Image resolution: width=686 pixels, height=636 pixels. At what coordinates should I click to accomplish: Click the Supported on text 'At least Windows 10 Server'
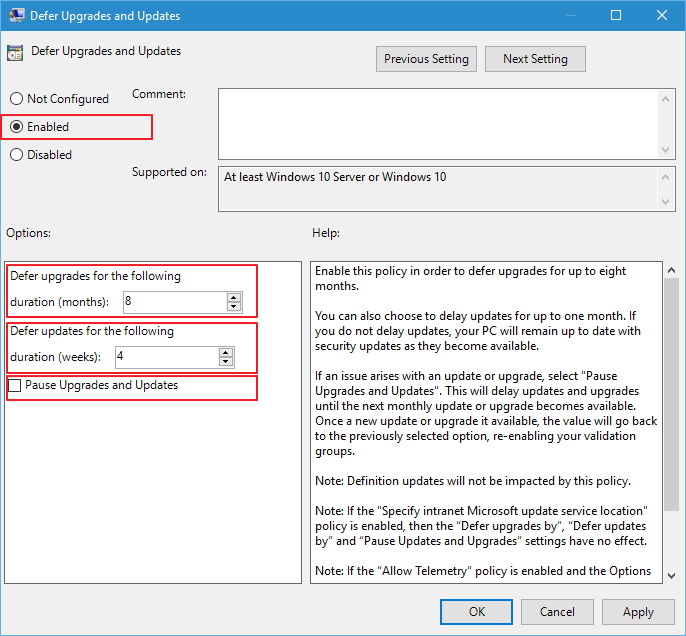click(x=294, y=177)
